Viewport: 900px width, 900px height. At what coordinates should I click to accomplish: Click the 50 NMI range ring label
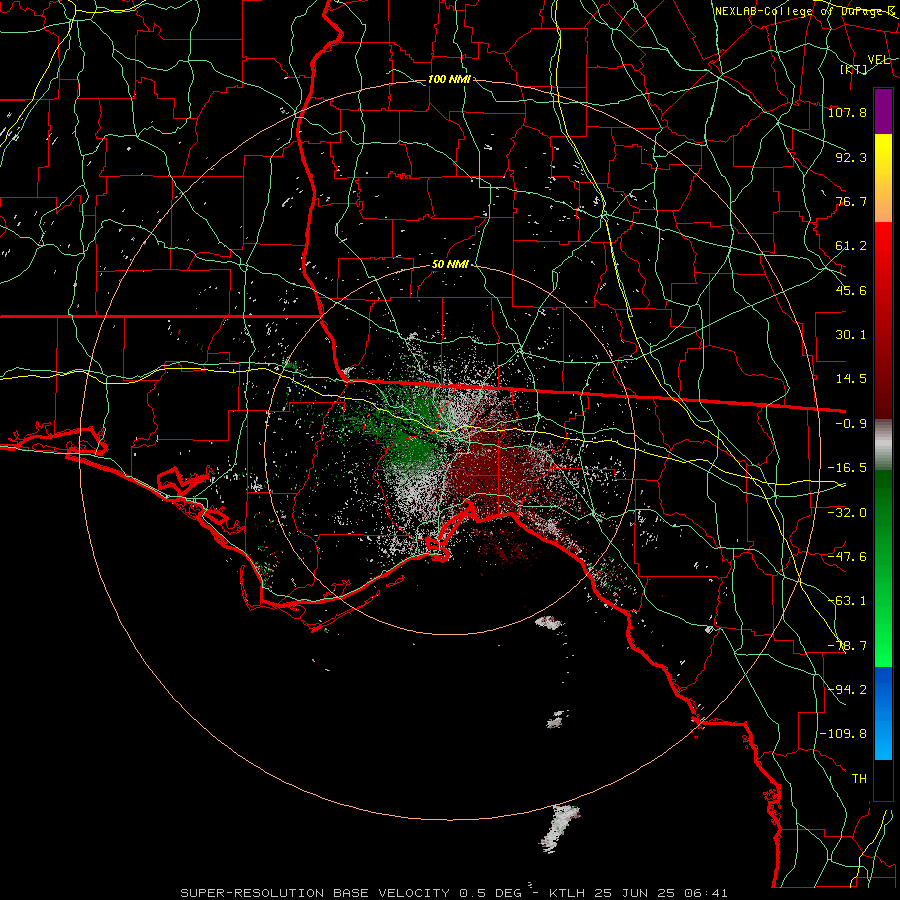click(451, 264)
